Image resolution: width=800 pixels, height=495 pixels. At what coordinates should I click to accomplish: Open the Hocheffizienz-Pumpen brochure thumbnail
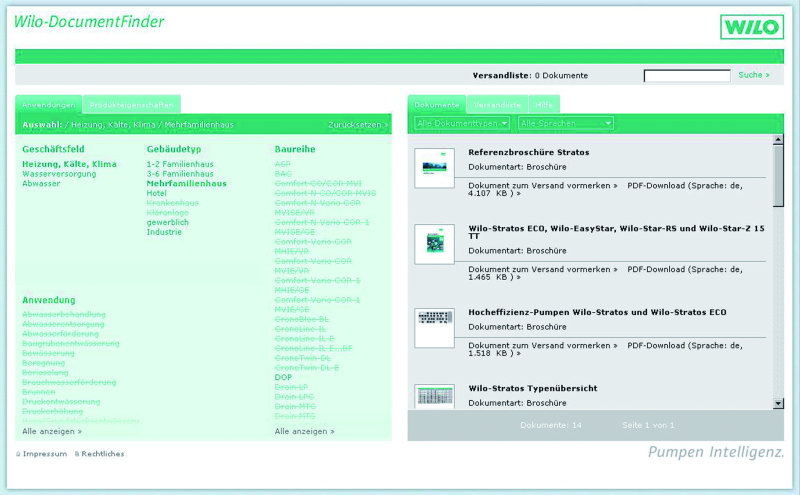tap(434, 328)
